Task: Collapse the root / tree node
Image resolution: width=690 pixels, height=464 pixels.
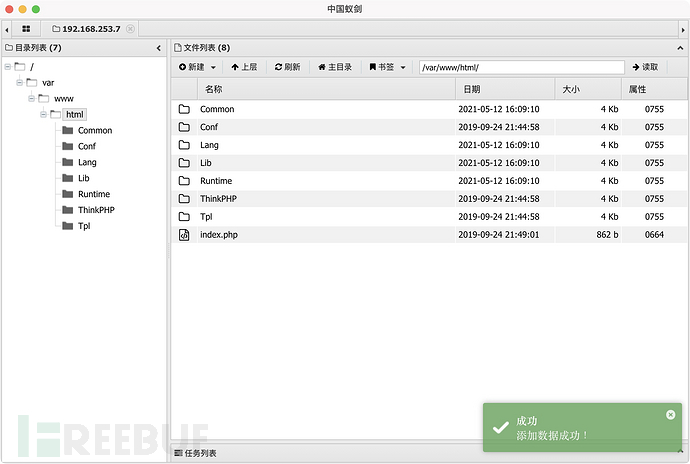Action: pos(7,67)
